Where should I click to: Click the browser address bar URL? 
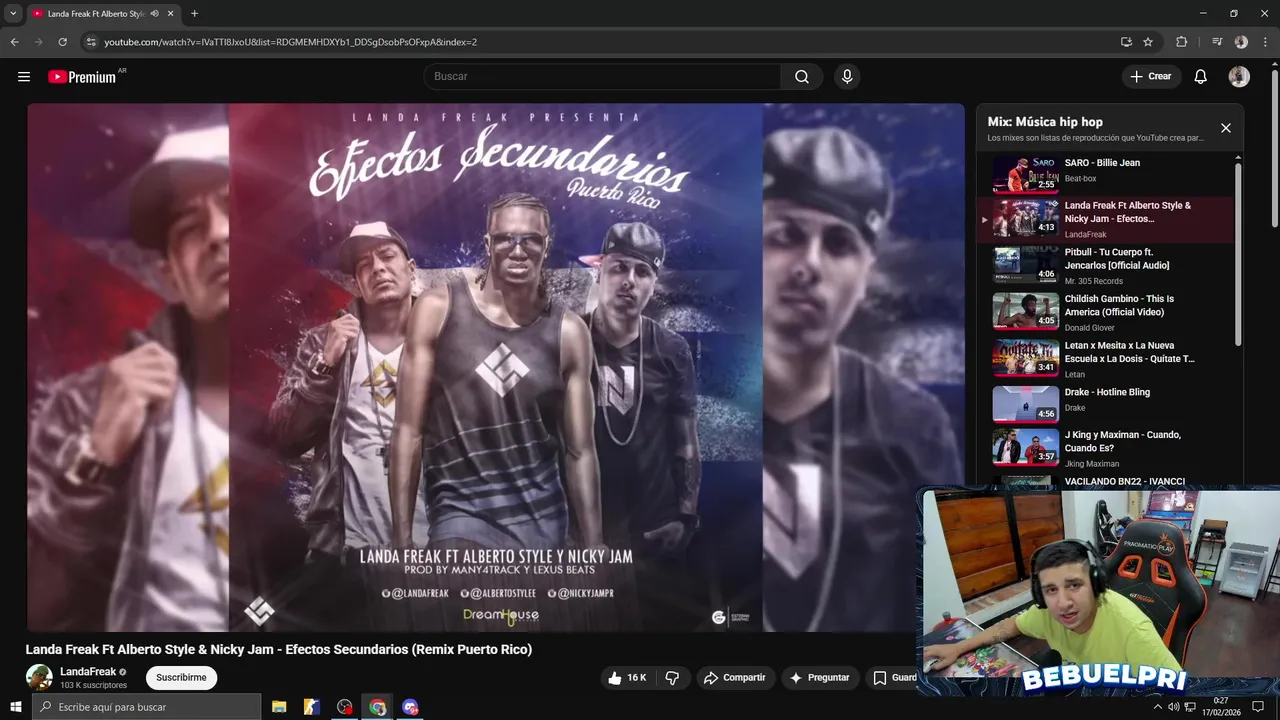point(290,42)
